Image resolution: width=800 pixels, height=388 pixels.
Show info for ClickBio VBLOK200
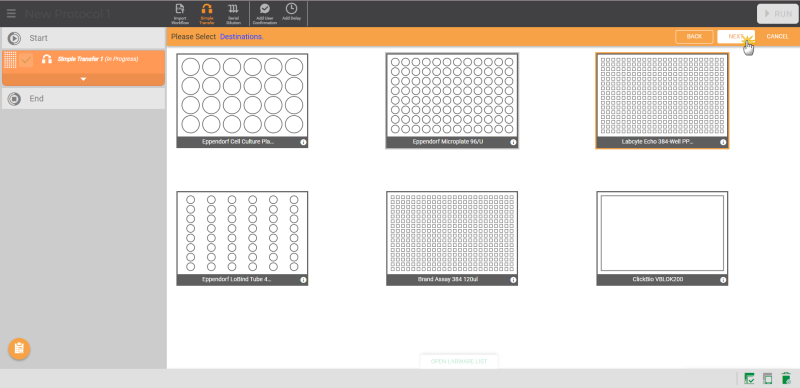pyautogui.click(x=723, y=280)
